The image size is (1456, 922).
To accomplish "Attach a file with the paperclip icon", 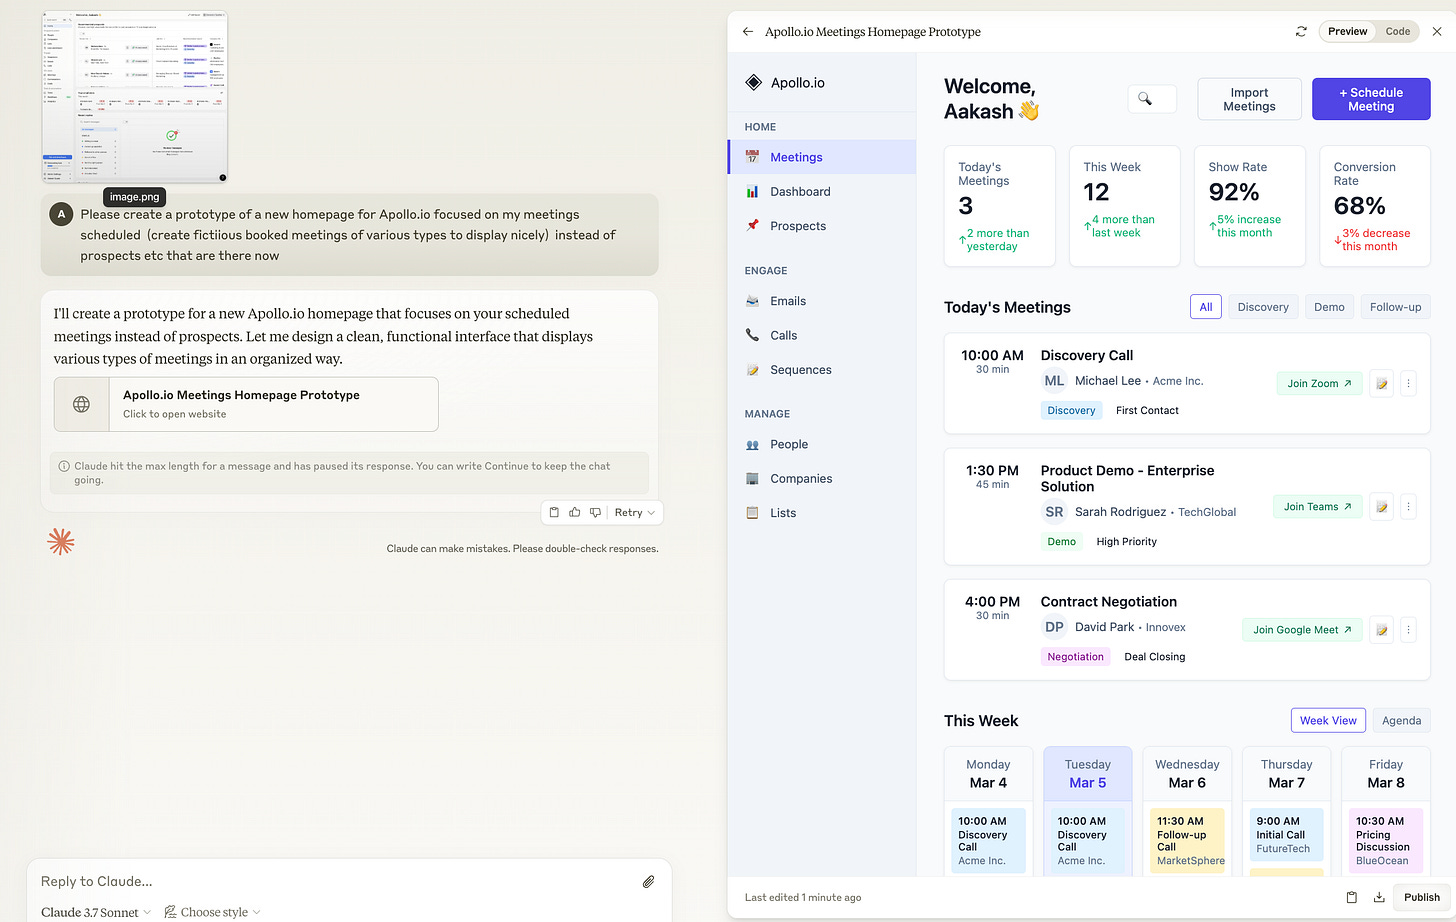I will point(648,881).
